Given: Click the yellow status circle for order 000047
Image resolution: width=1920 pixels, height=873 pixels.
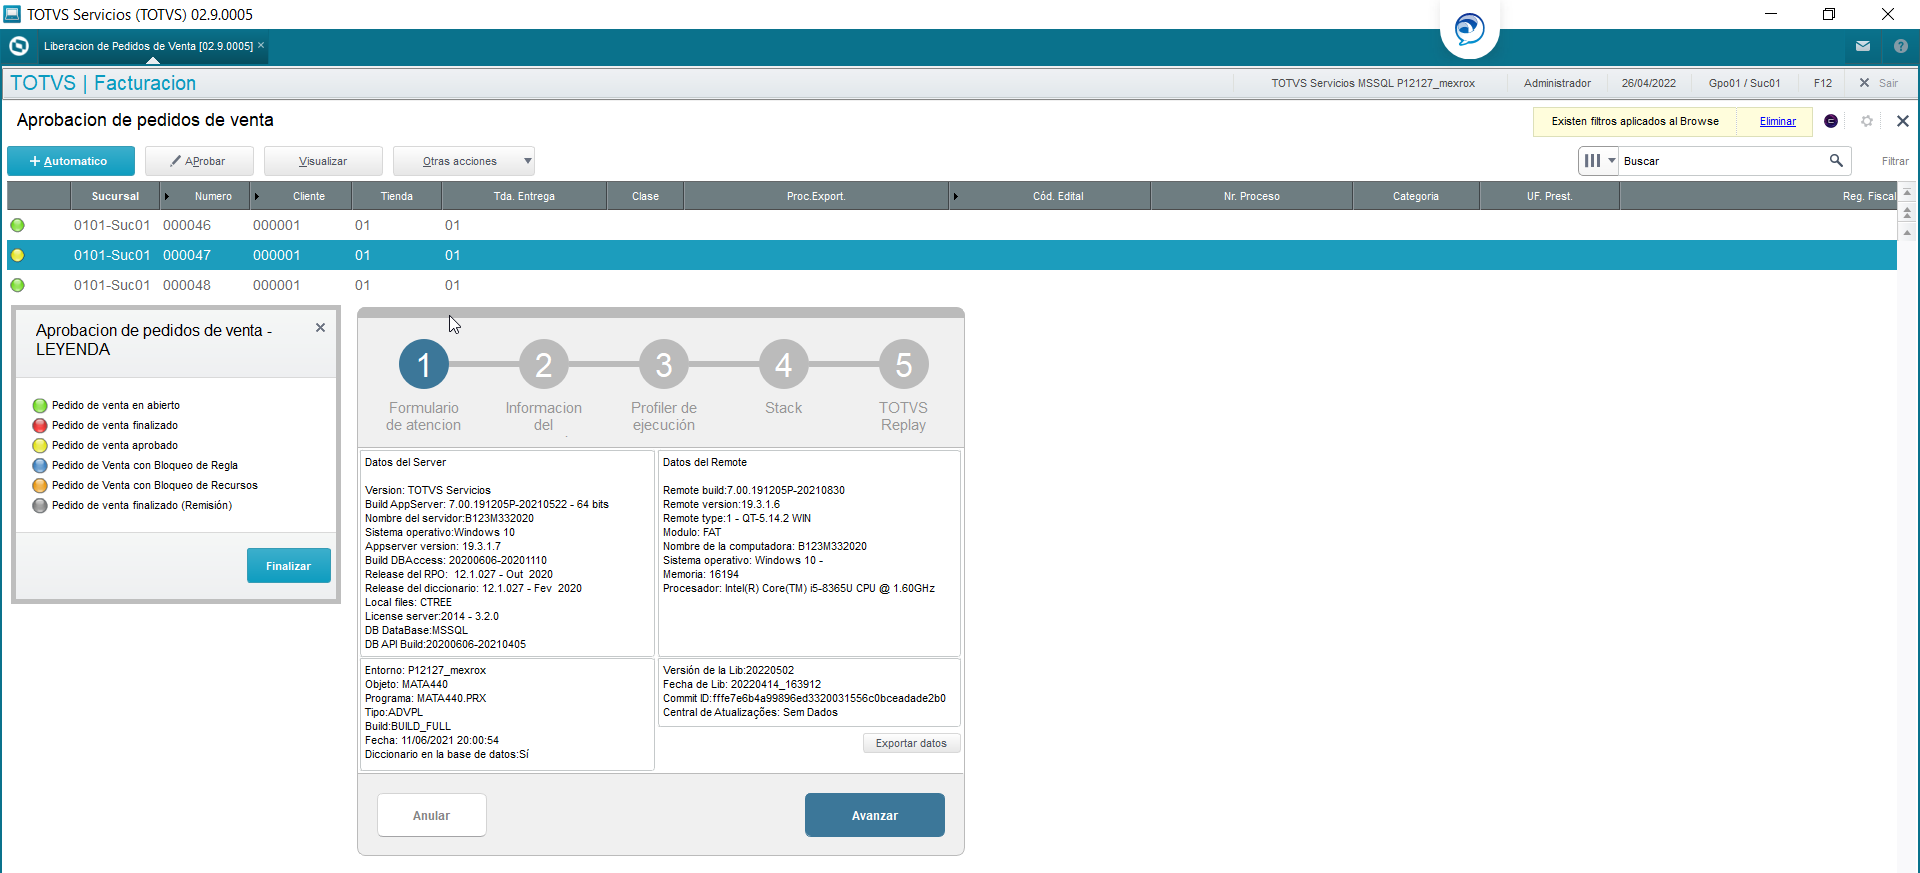Looking at the screenshot, I should pyautogui.click(x=17, y=255).
